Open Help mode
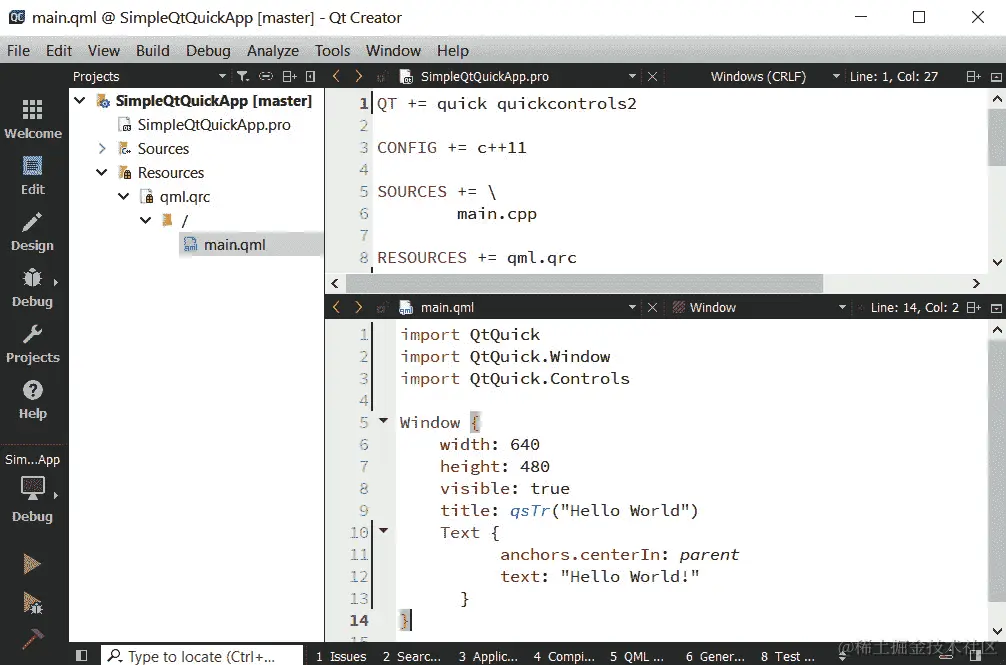1006x665 pixels. click(x=33, y=400)
